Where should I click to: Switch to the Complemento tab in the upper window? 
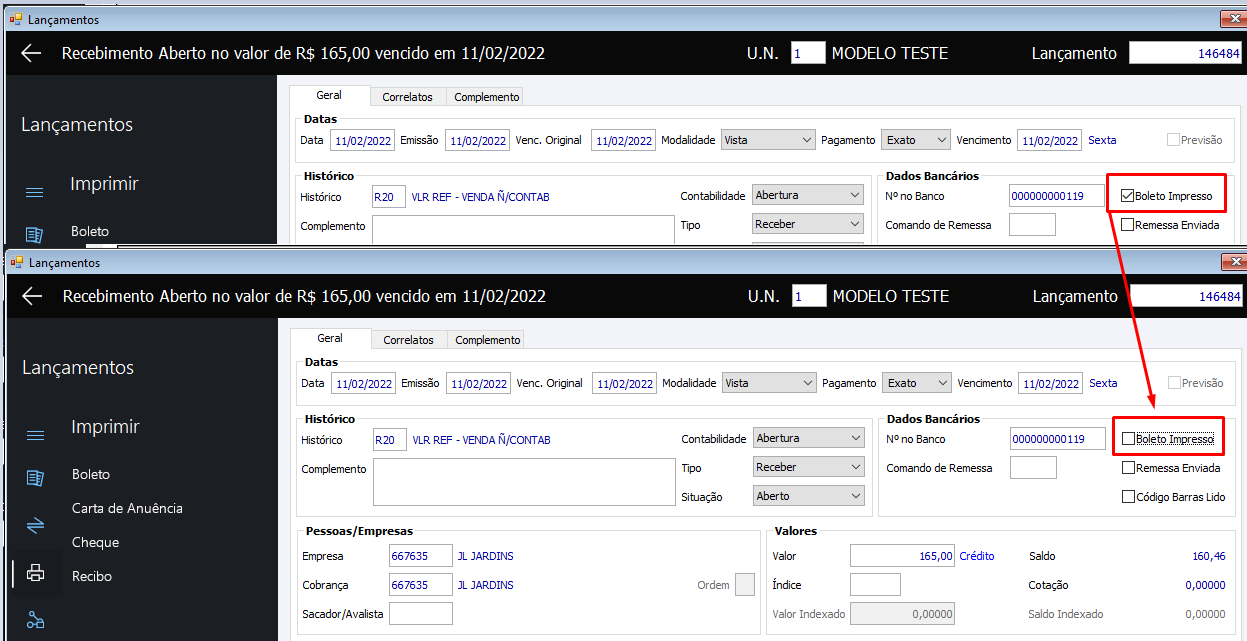(x=486, y=97)
